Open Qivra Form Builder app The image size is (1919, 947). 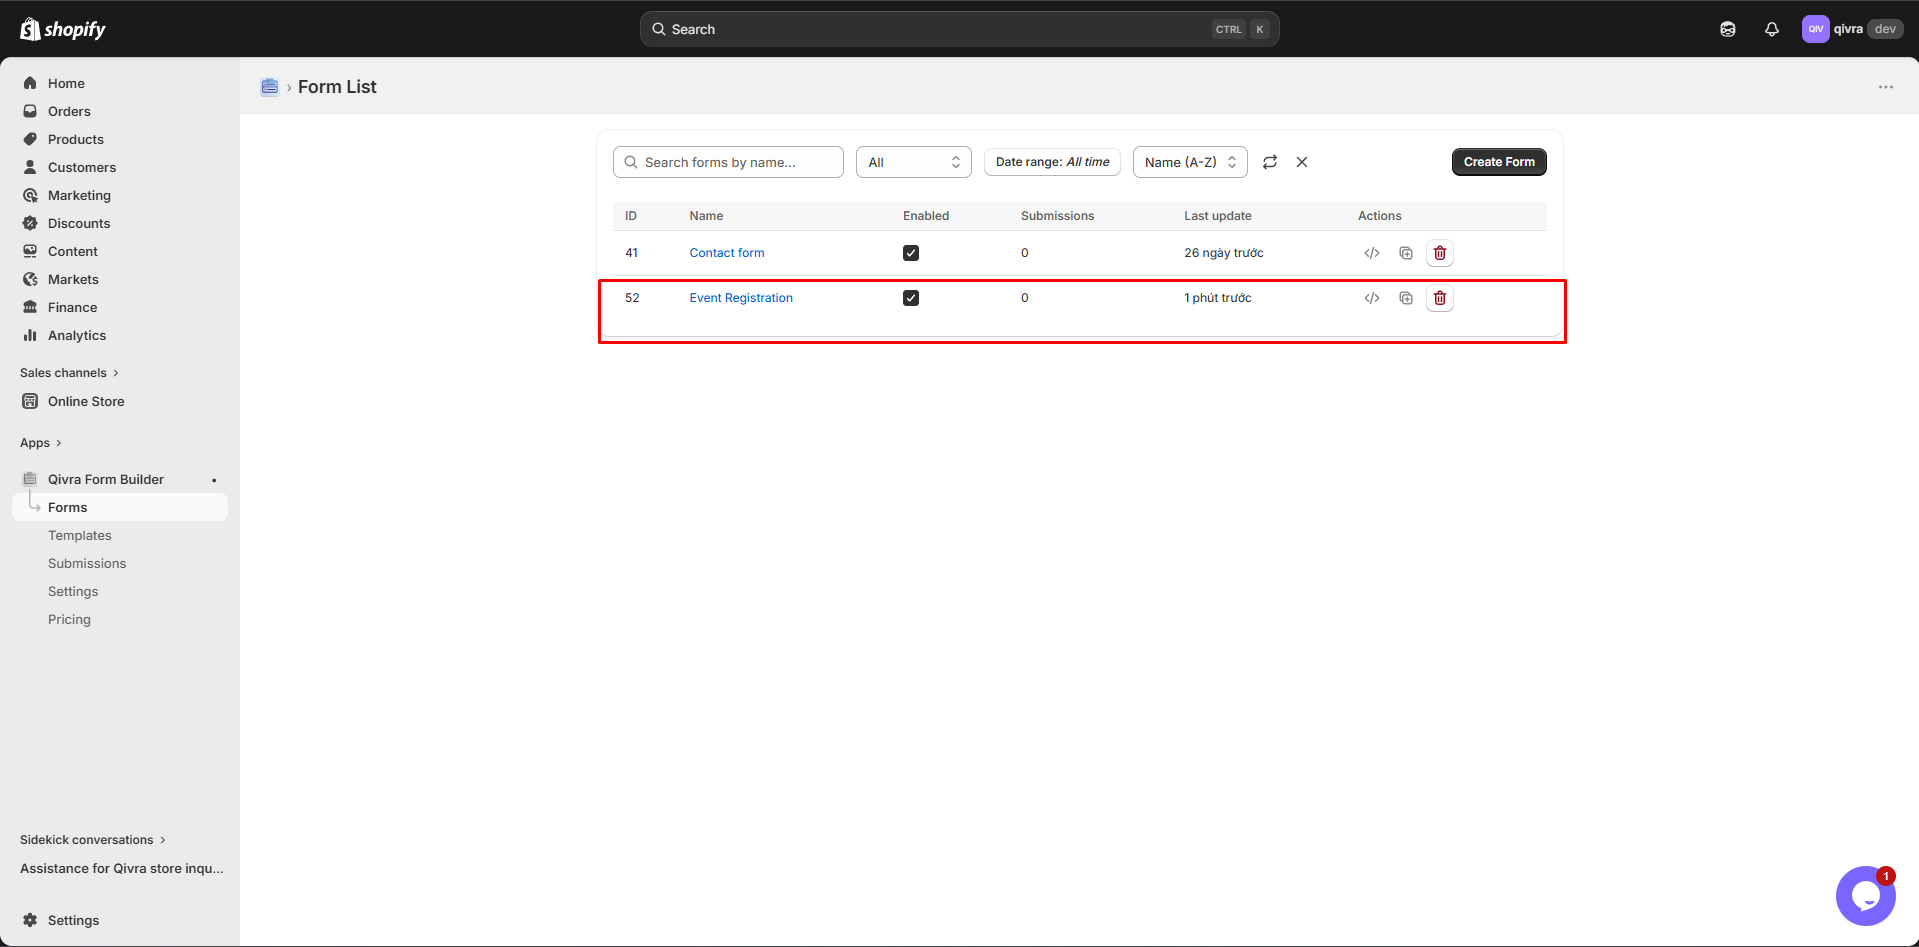[106, 479]
